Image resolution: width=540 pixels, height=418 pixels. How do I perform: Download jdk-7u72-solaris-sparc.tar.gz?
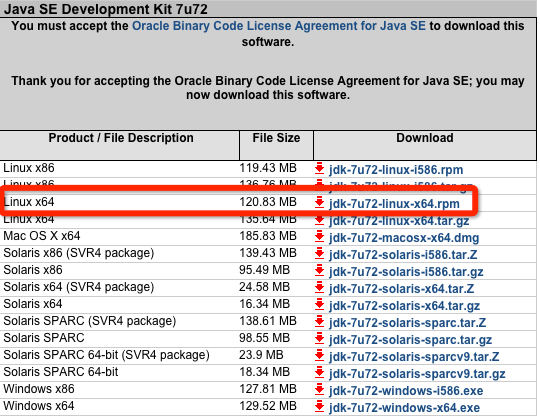(410, 340)
